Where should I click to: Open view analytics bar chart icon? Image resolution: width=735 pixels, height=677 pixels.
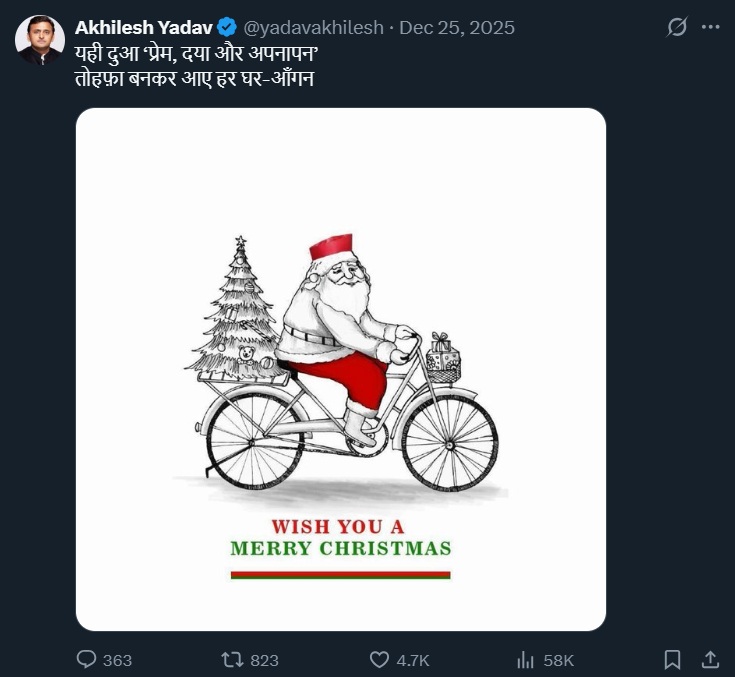[x=526, y=660]
